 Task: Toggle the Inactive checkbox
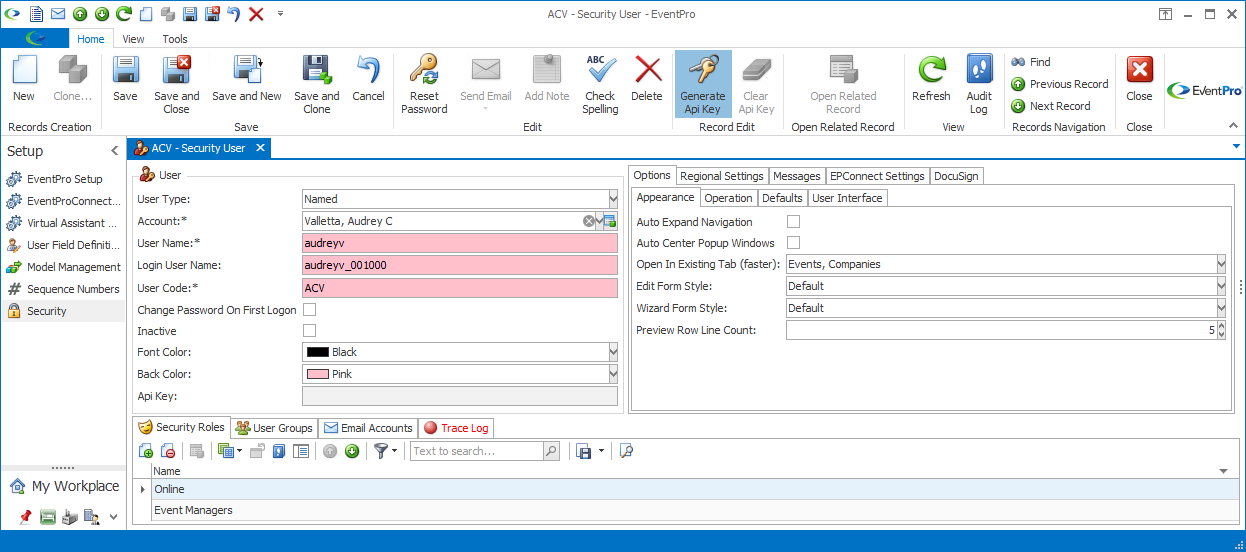(309, 330)
